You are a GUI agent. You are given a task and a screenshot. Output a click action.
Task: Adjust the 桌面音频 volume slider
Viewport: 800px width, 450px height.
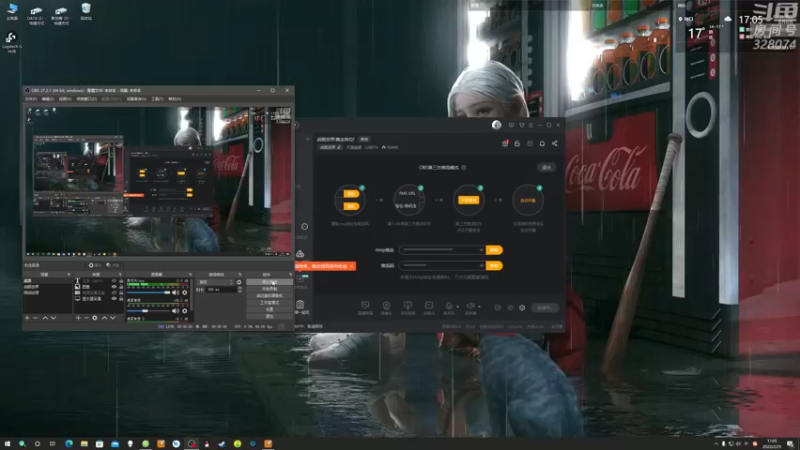tap(148, 311)
